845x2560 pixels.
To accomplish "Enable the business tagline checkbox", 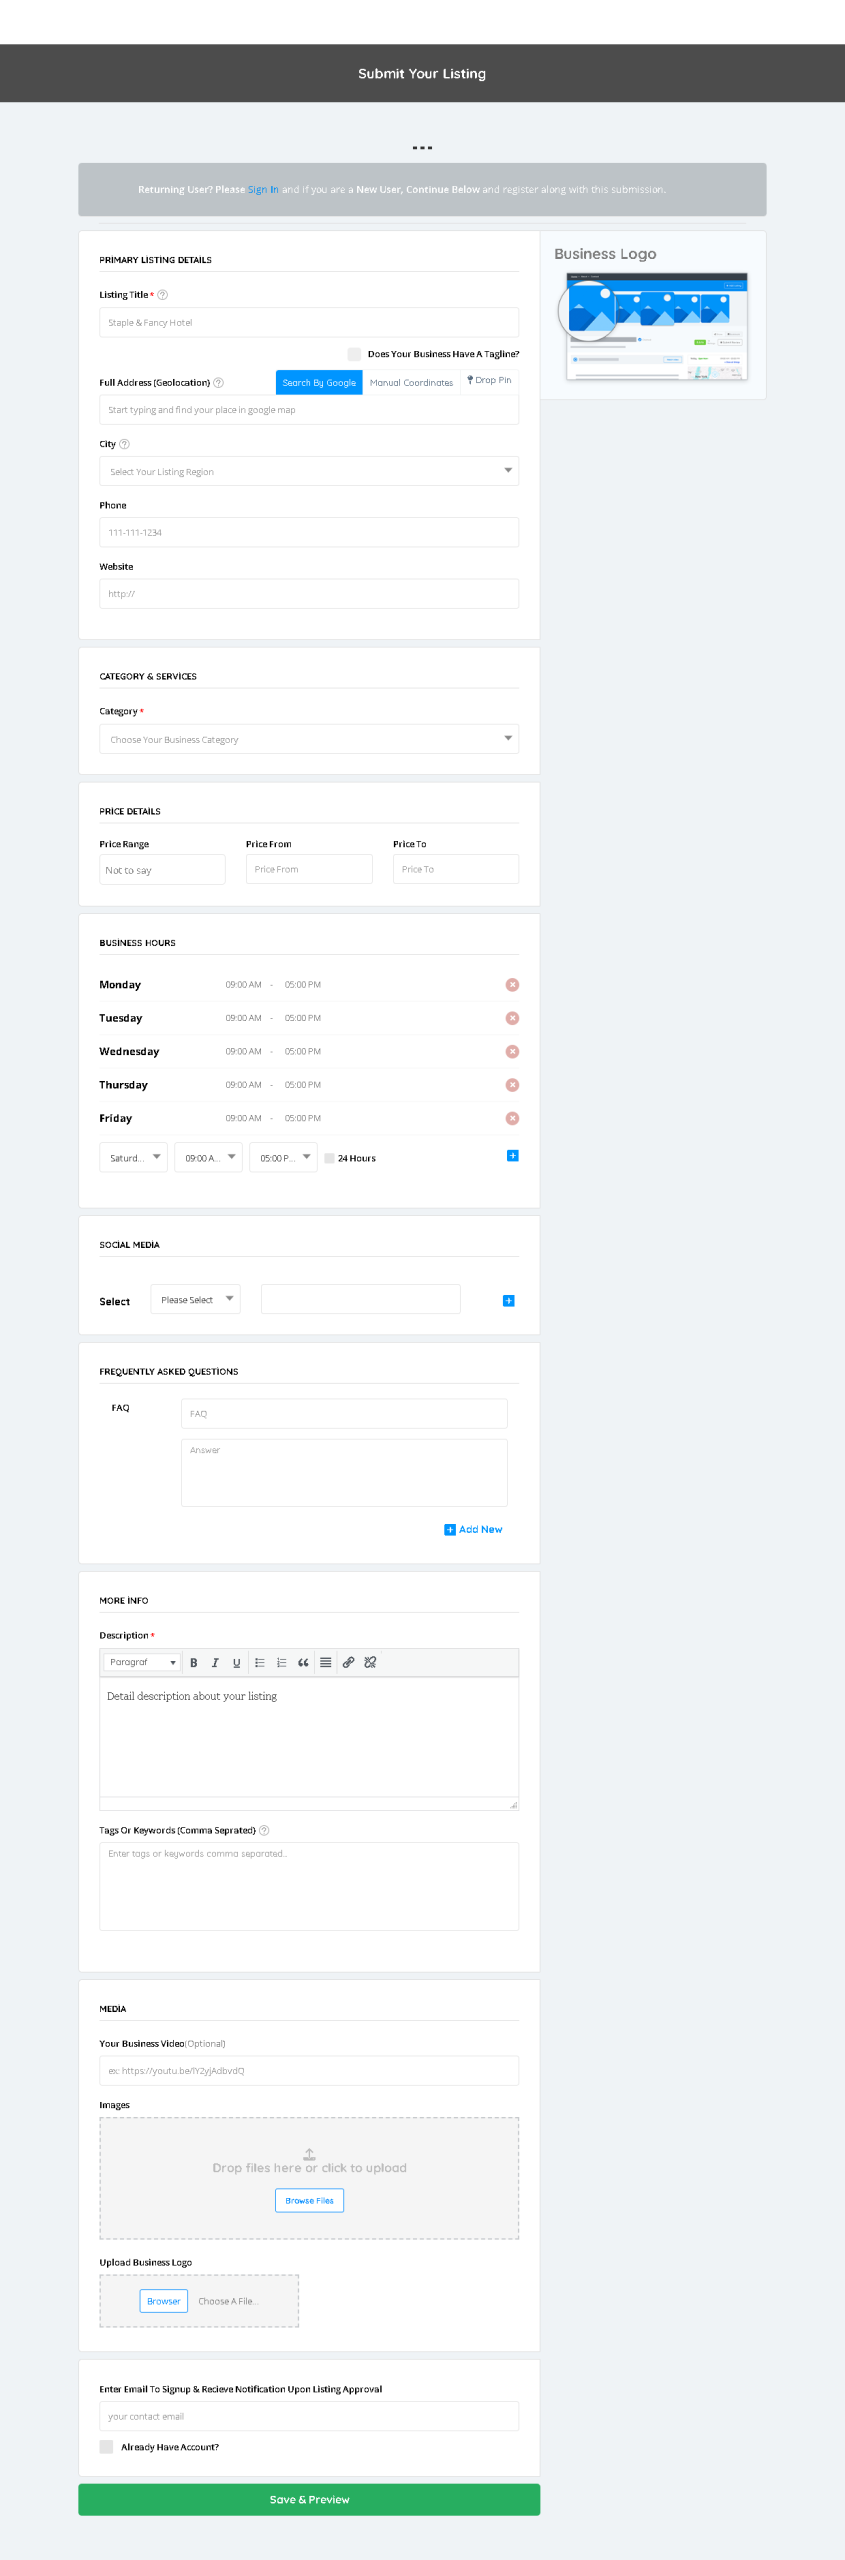I will point(354,354).
